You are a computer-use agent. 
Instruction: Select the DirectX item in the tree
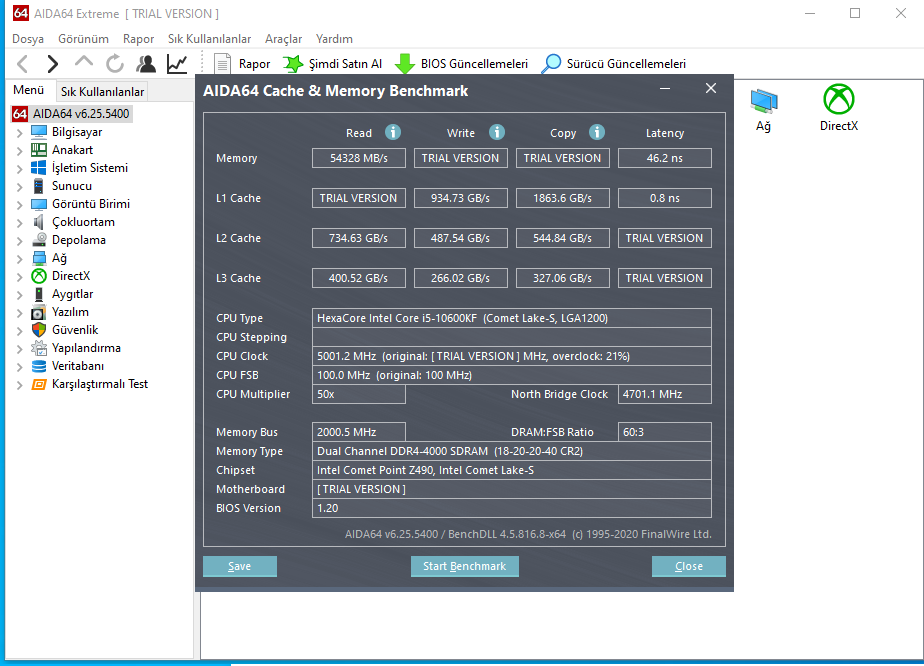coord(71,276)
